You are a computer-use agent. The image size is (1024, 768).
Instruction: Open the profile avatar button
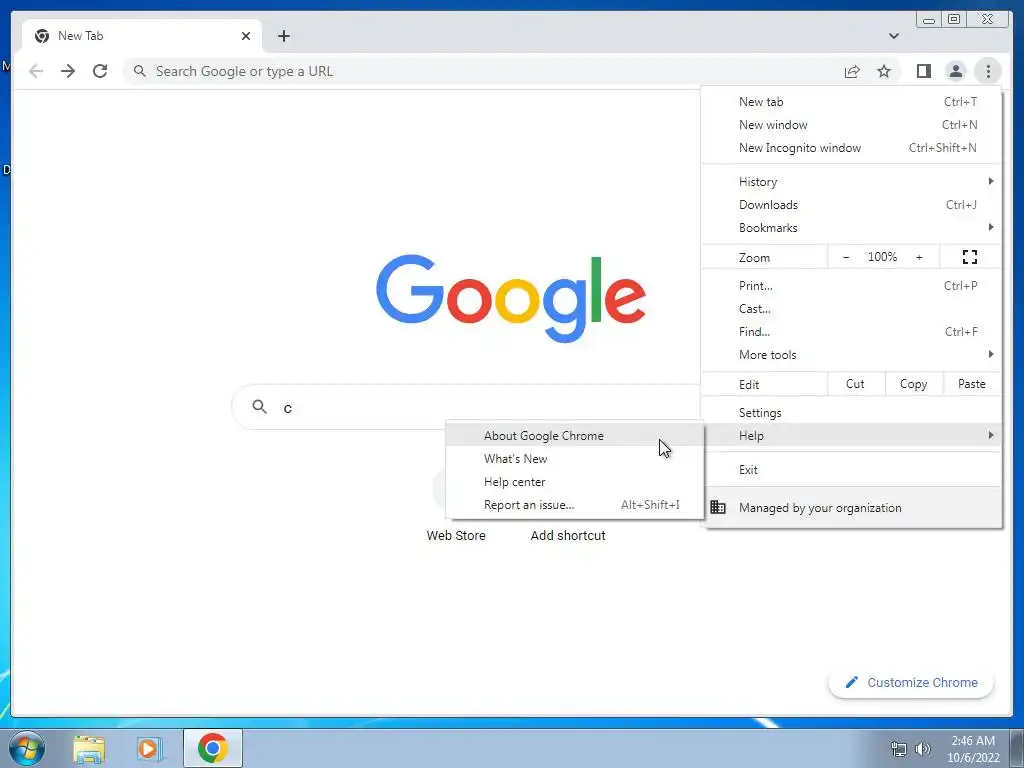pyautogui.click(x=955, y=71)
